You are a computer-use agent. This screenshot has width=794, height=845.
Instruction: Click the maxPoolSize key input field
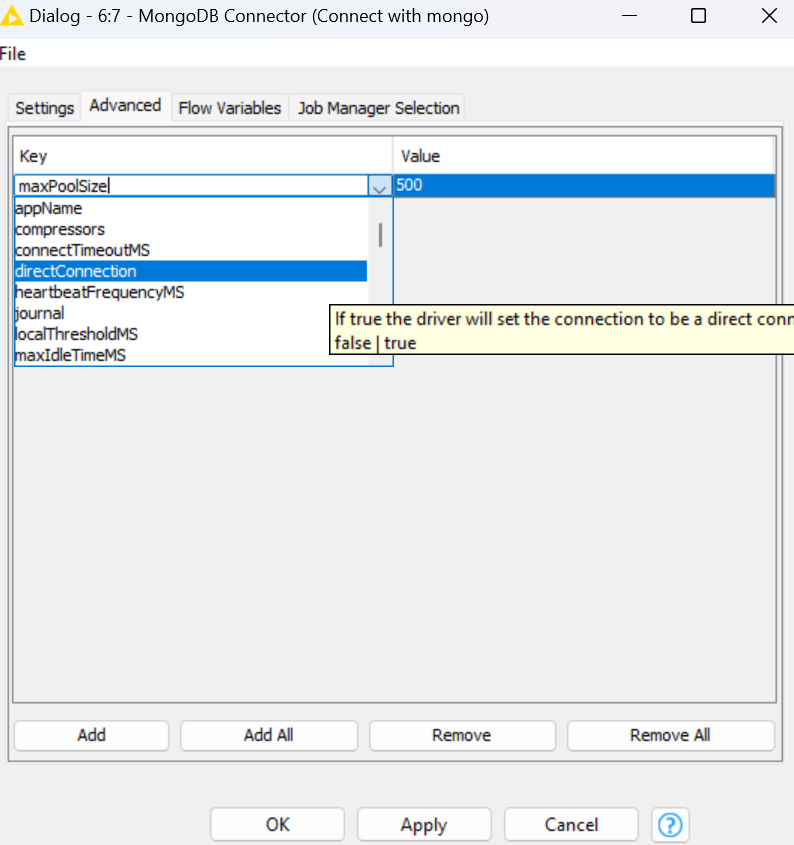point(191,186)
